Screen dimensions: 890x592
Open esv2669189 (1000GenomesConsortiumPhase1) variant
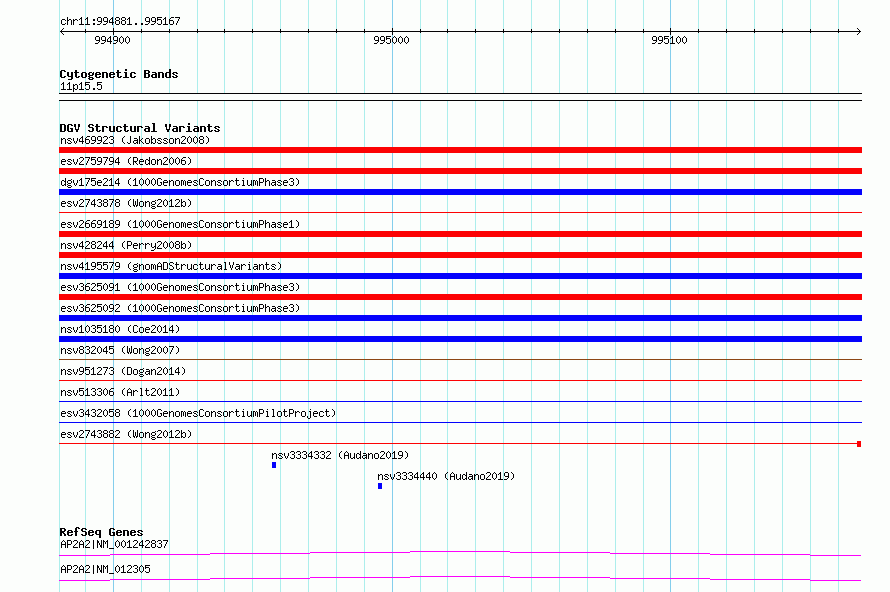[180, 224]
